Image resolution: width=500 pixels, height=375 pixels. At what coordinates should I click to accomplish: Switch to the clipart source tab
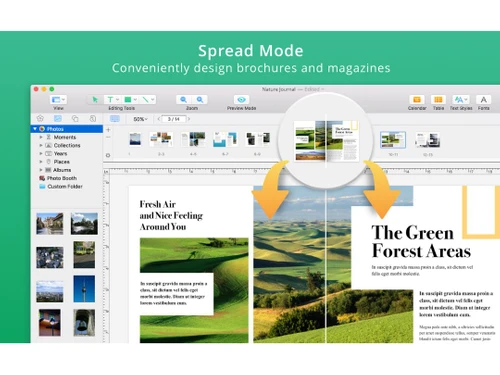[40, 118]
